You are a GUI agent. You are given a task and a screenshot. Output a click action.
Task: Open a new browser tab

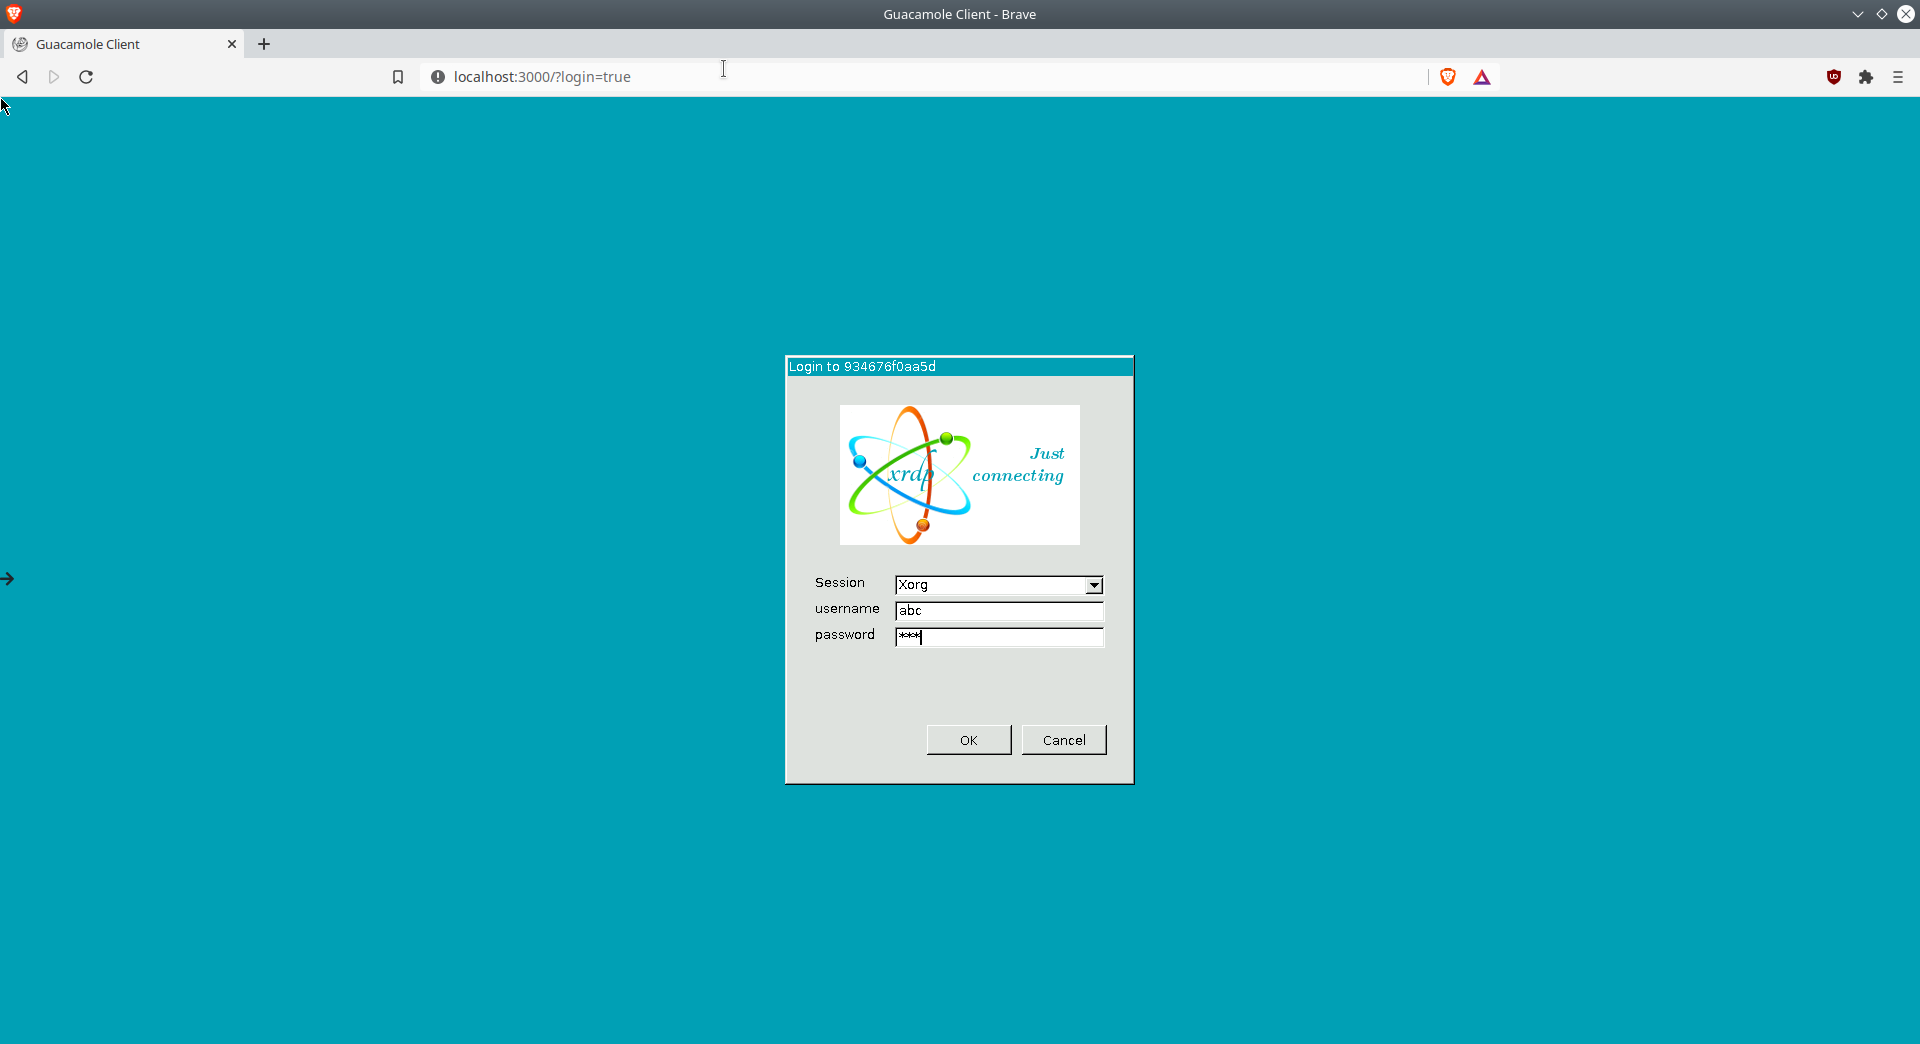coord(264,44)
